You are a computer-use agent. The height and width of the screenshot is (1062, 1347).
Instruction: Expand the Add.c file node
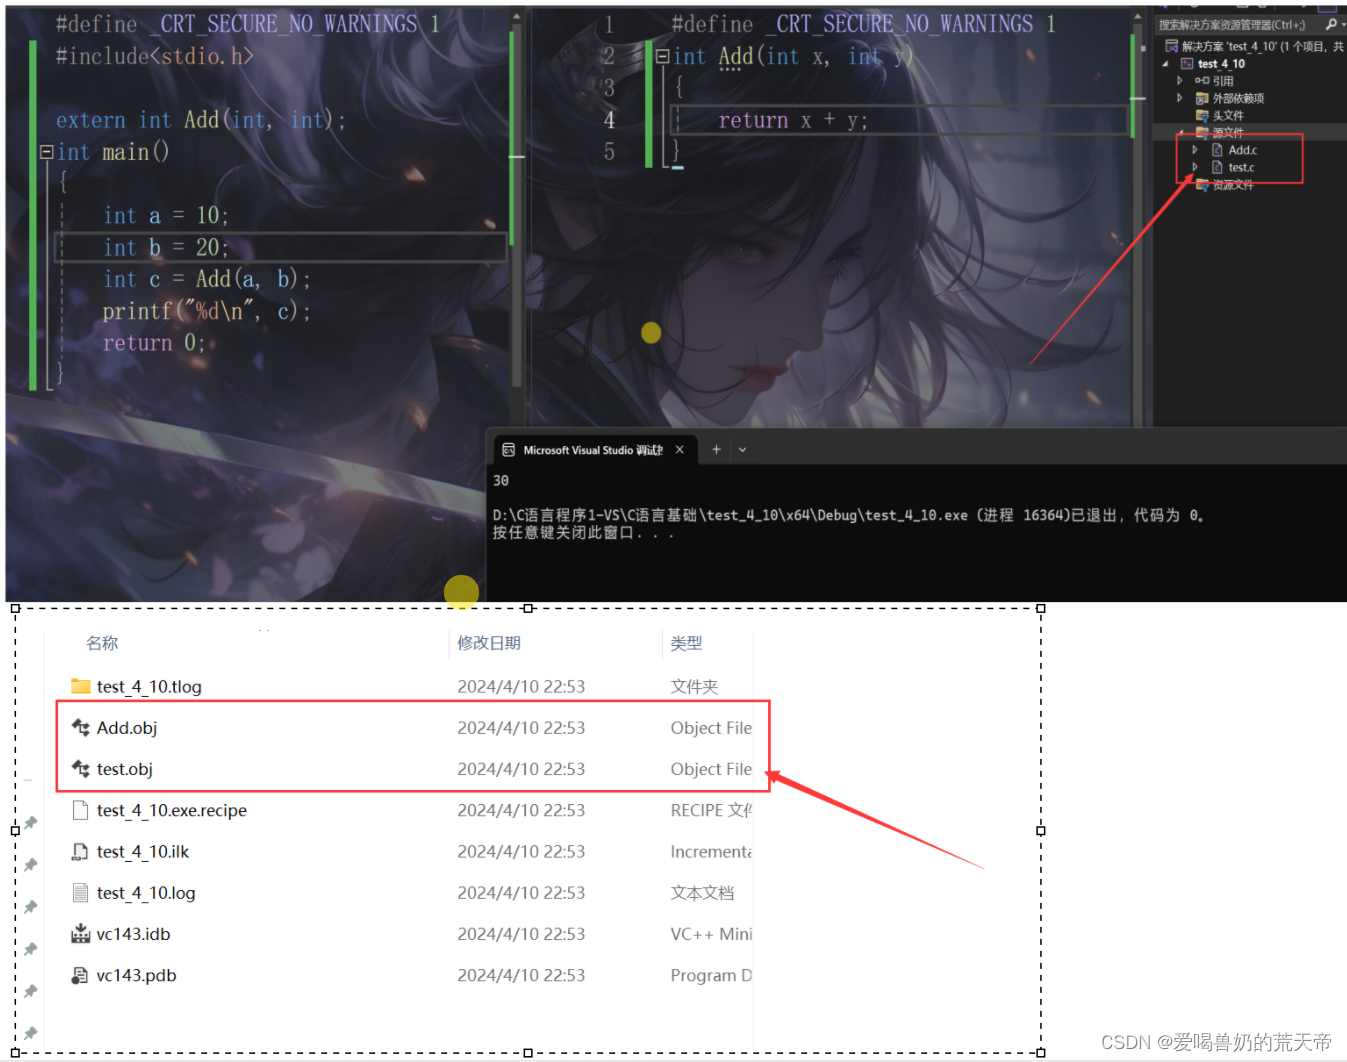coord(1195,150)
